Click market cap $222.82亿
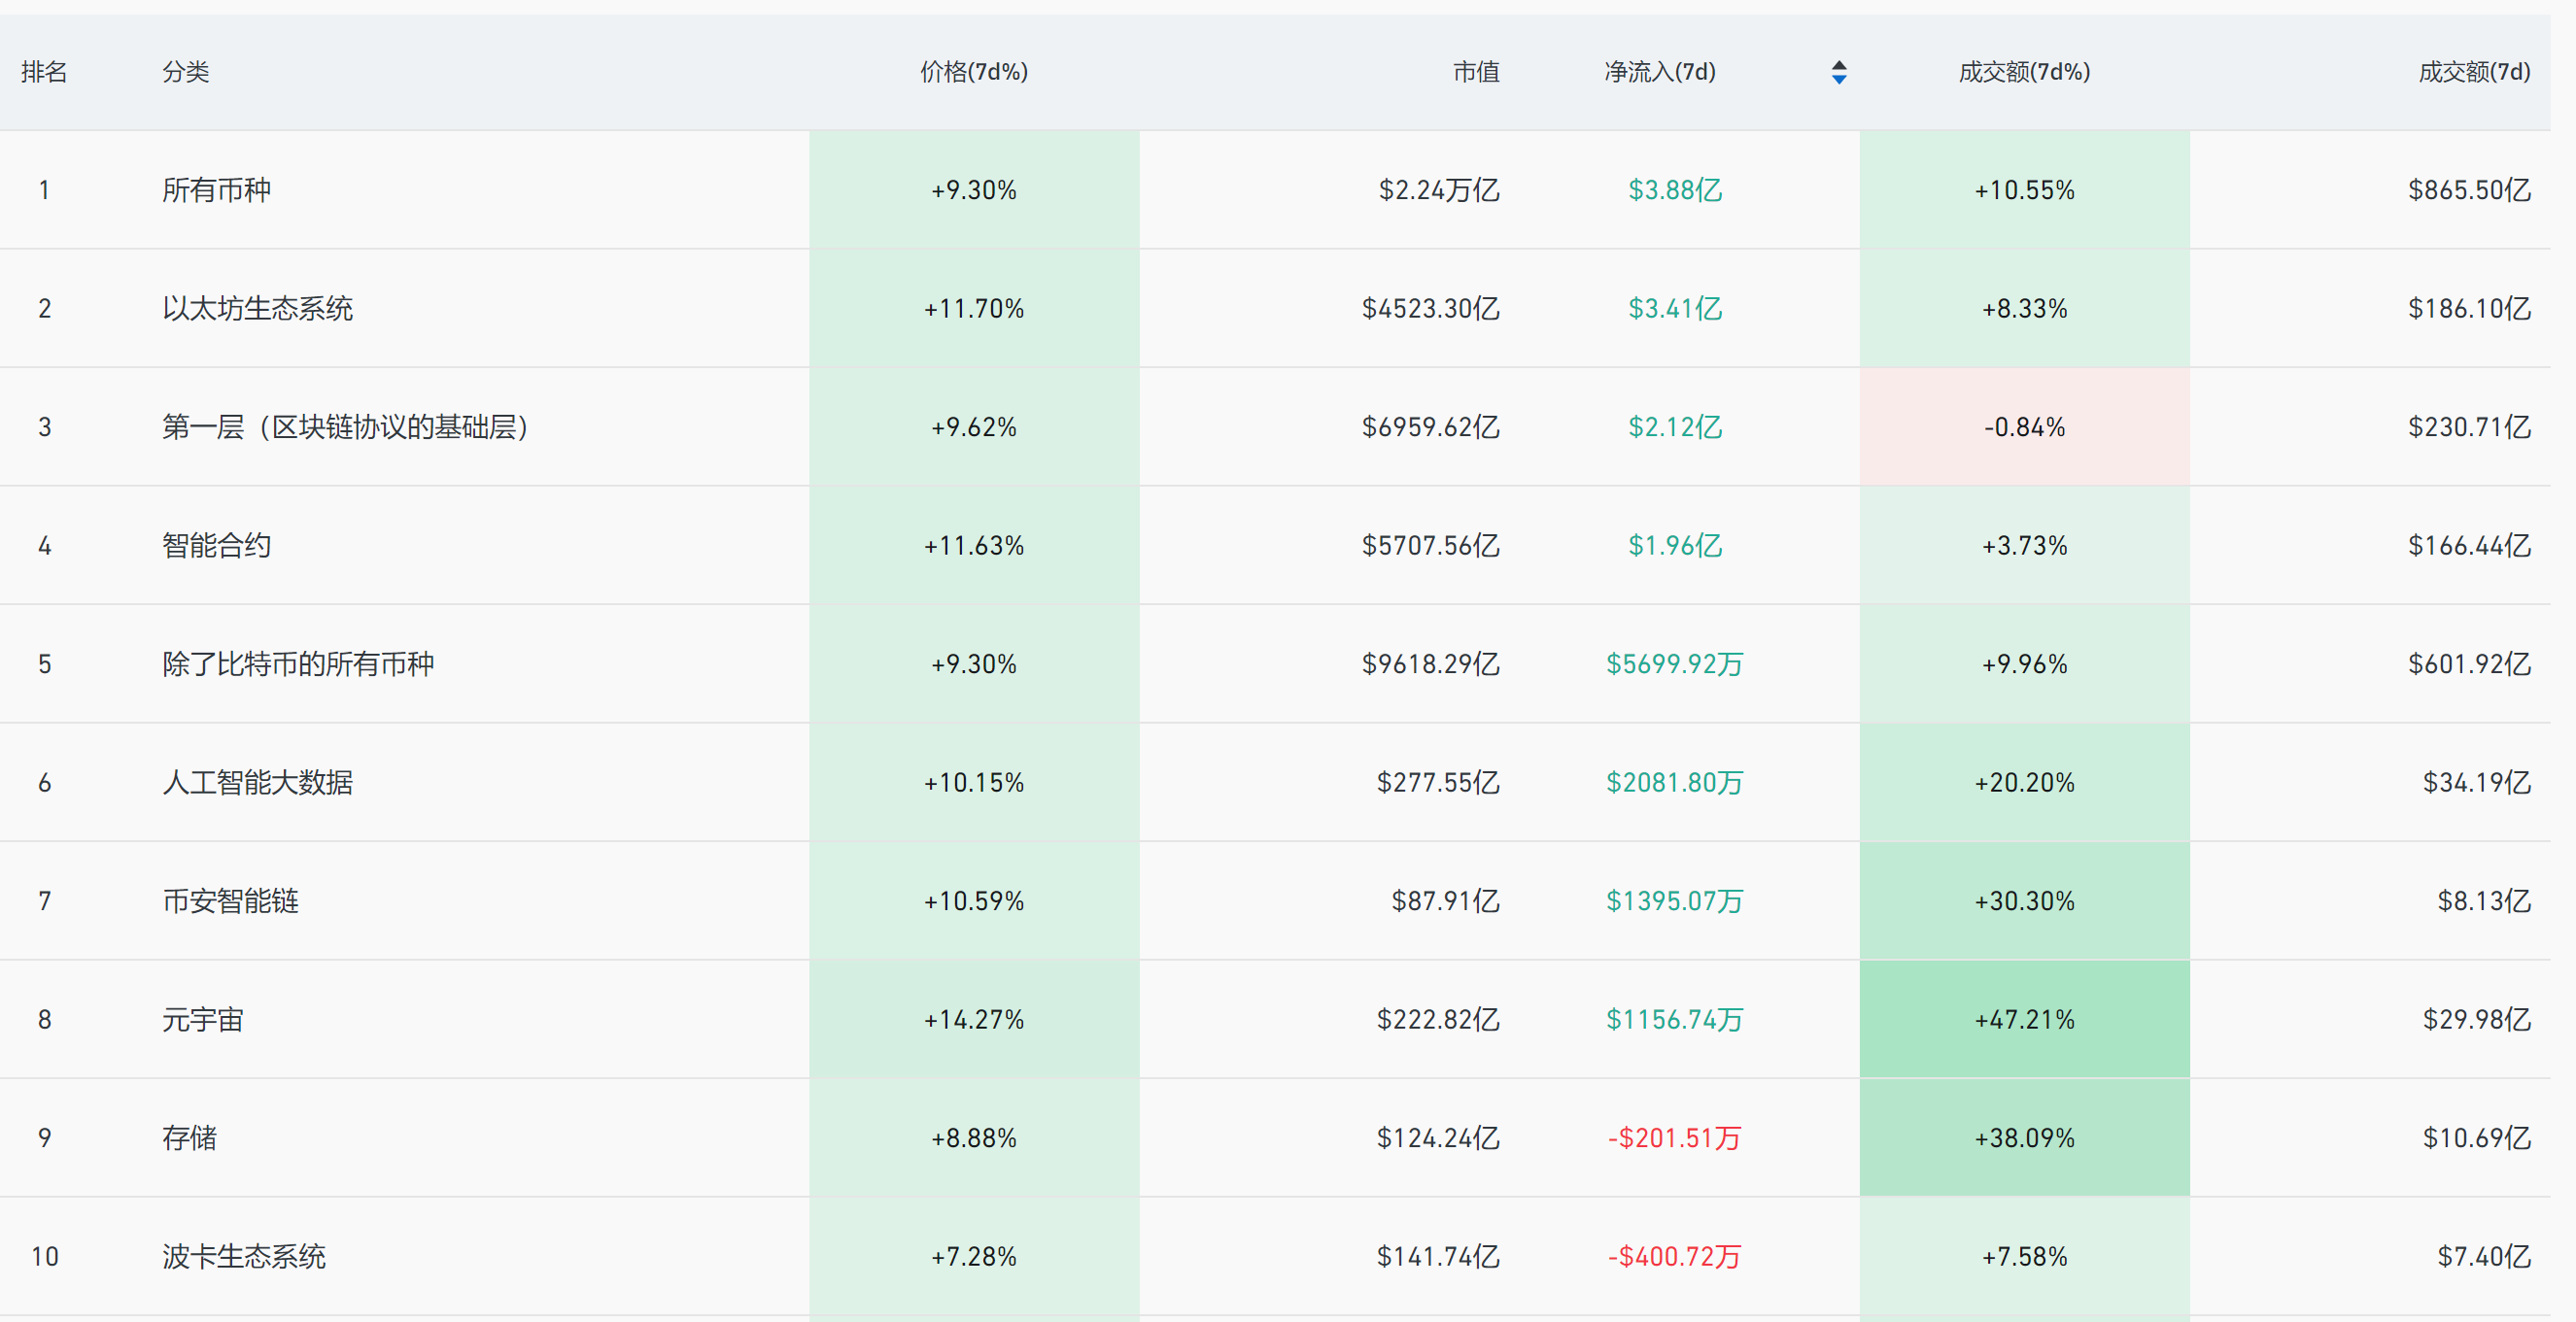This screenshot has width=2576, height=1322. (1438, 1019)
